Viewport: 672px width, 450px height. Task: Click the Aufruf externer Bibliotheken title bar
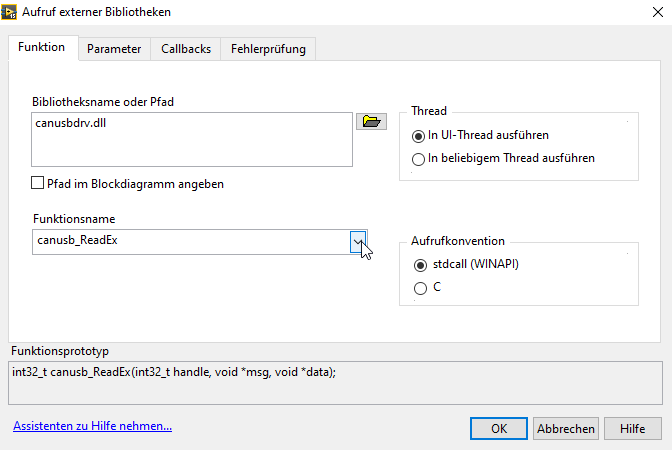[300, 12]
